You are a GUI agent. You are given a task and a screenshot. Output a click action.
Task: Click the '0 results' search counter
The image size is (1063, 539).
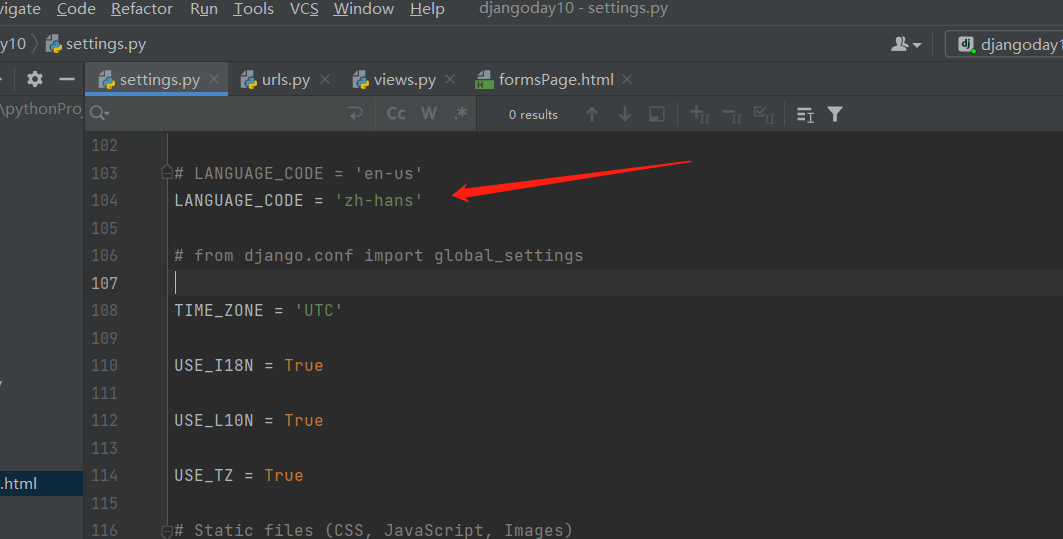[x=534, y=115]
